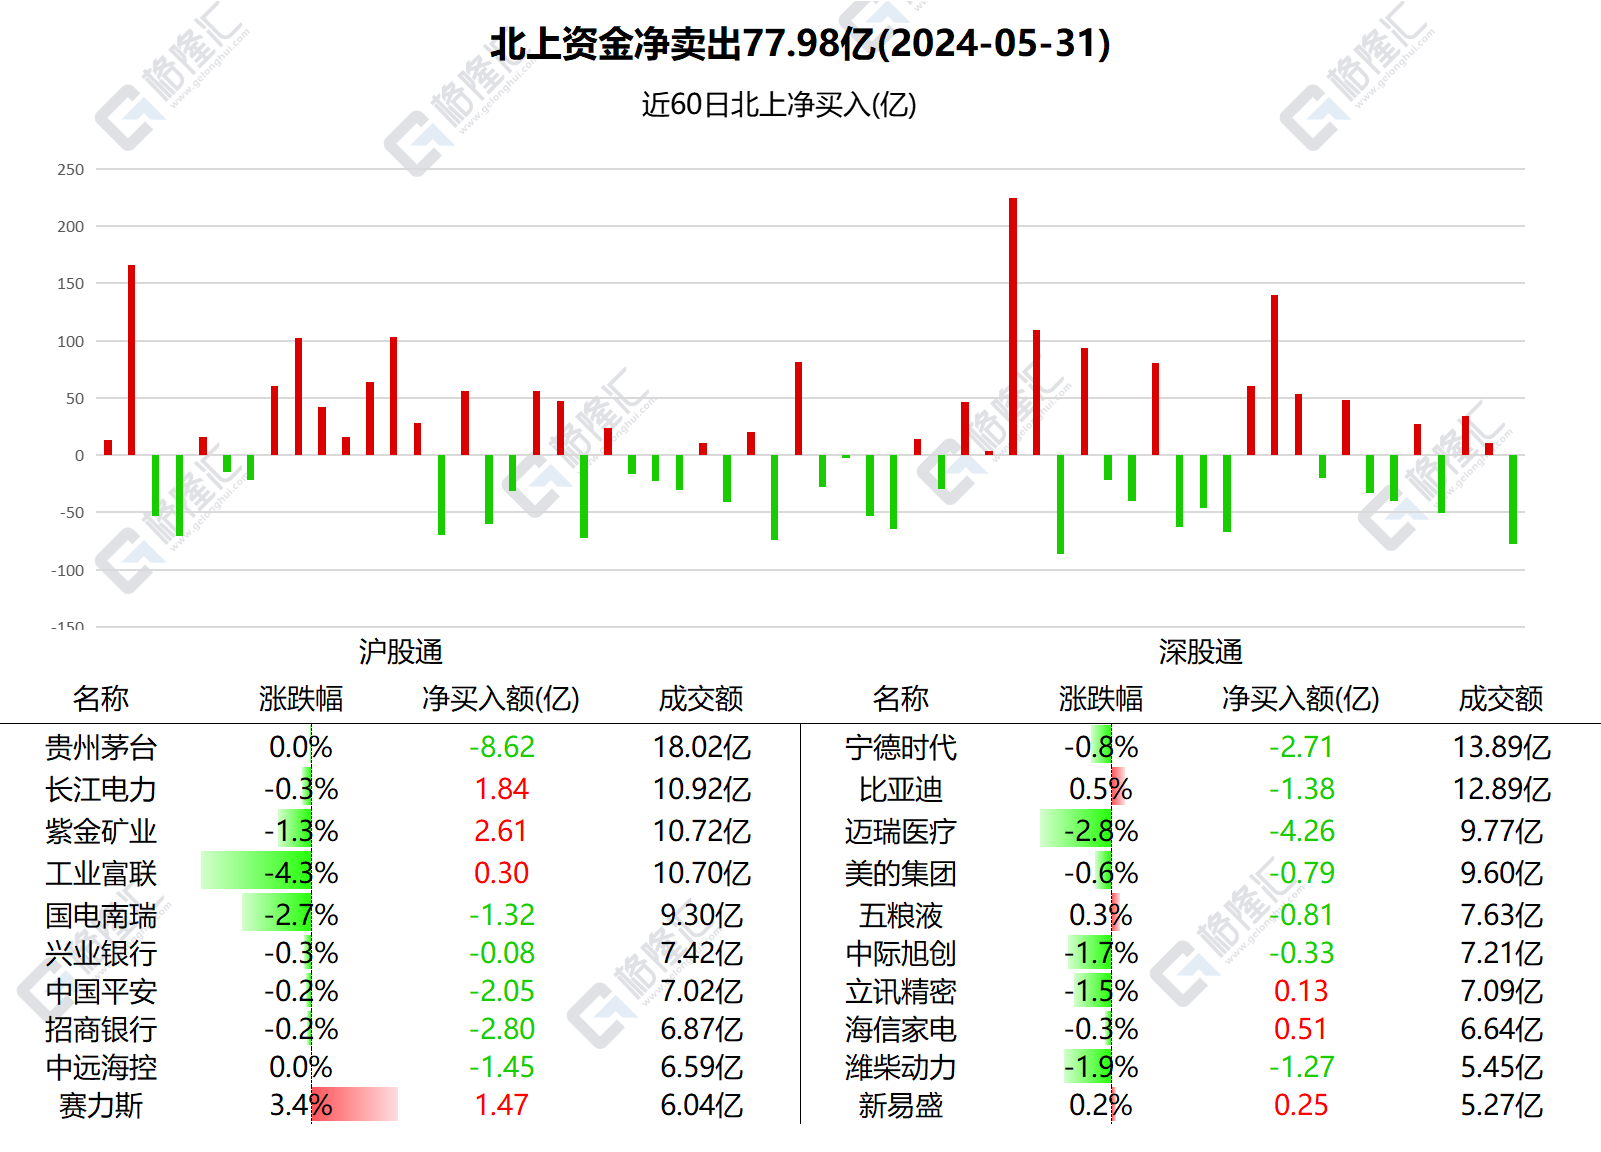1601x1152 pixels.
Task: Click the chart title showing 北上资金净卖出77.98亿
Action: click(800, 44)
